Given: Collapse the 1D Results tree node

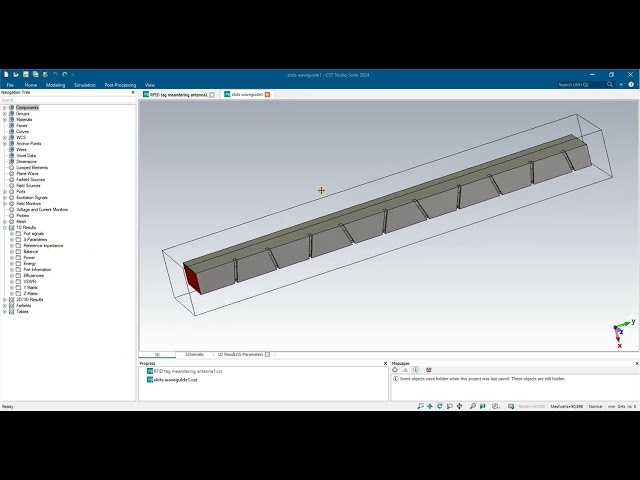Looking at the screenshot, I should 5,227.
